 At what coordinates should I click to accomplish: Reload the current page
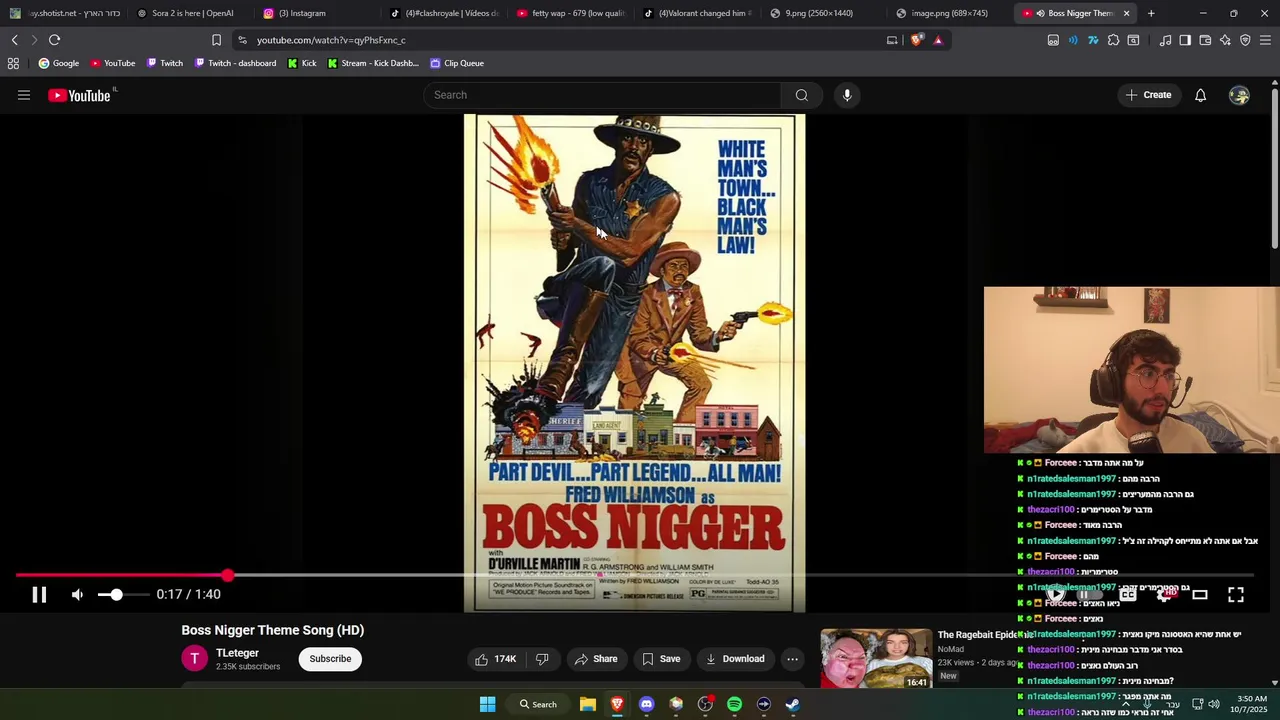[54, 40]
